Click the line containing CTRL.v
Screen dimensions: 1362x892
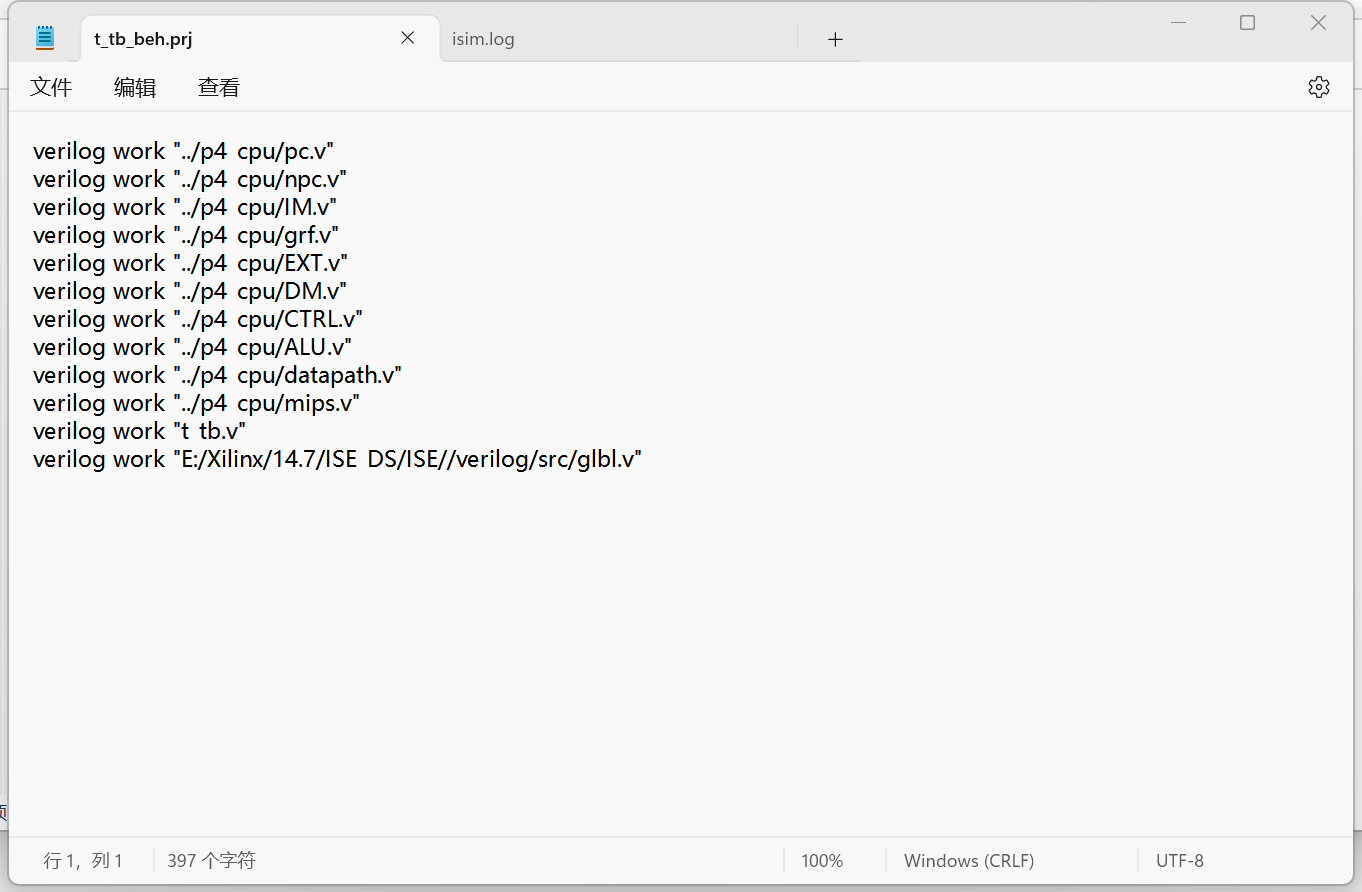[198, 319]
